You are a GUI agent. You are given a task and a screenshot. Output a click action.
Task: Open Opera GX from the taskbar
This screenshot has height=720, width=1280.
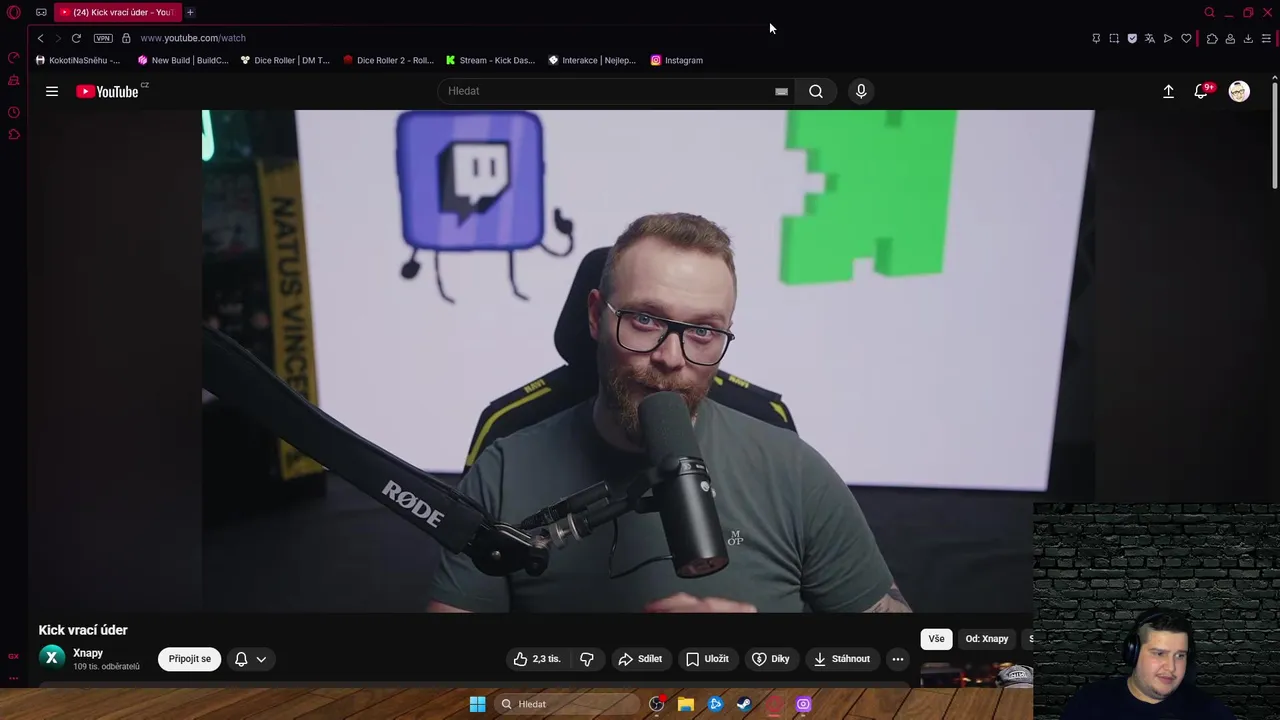tap(774, 704)
